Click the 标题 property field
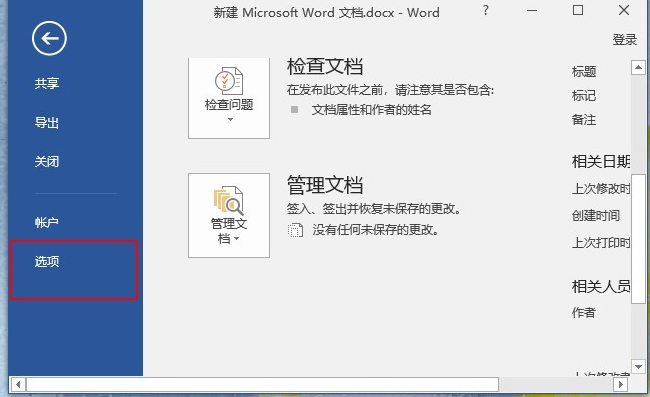The image size is (650, 397). (584, 72)
